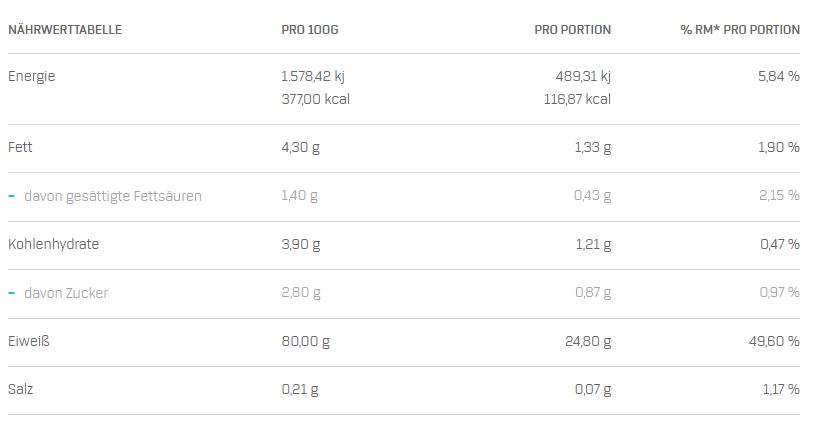Screen dimensions: 820x423
Task: Select the Eiweiß row label
Action: point(29,341)
